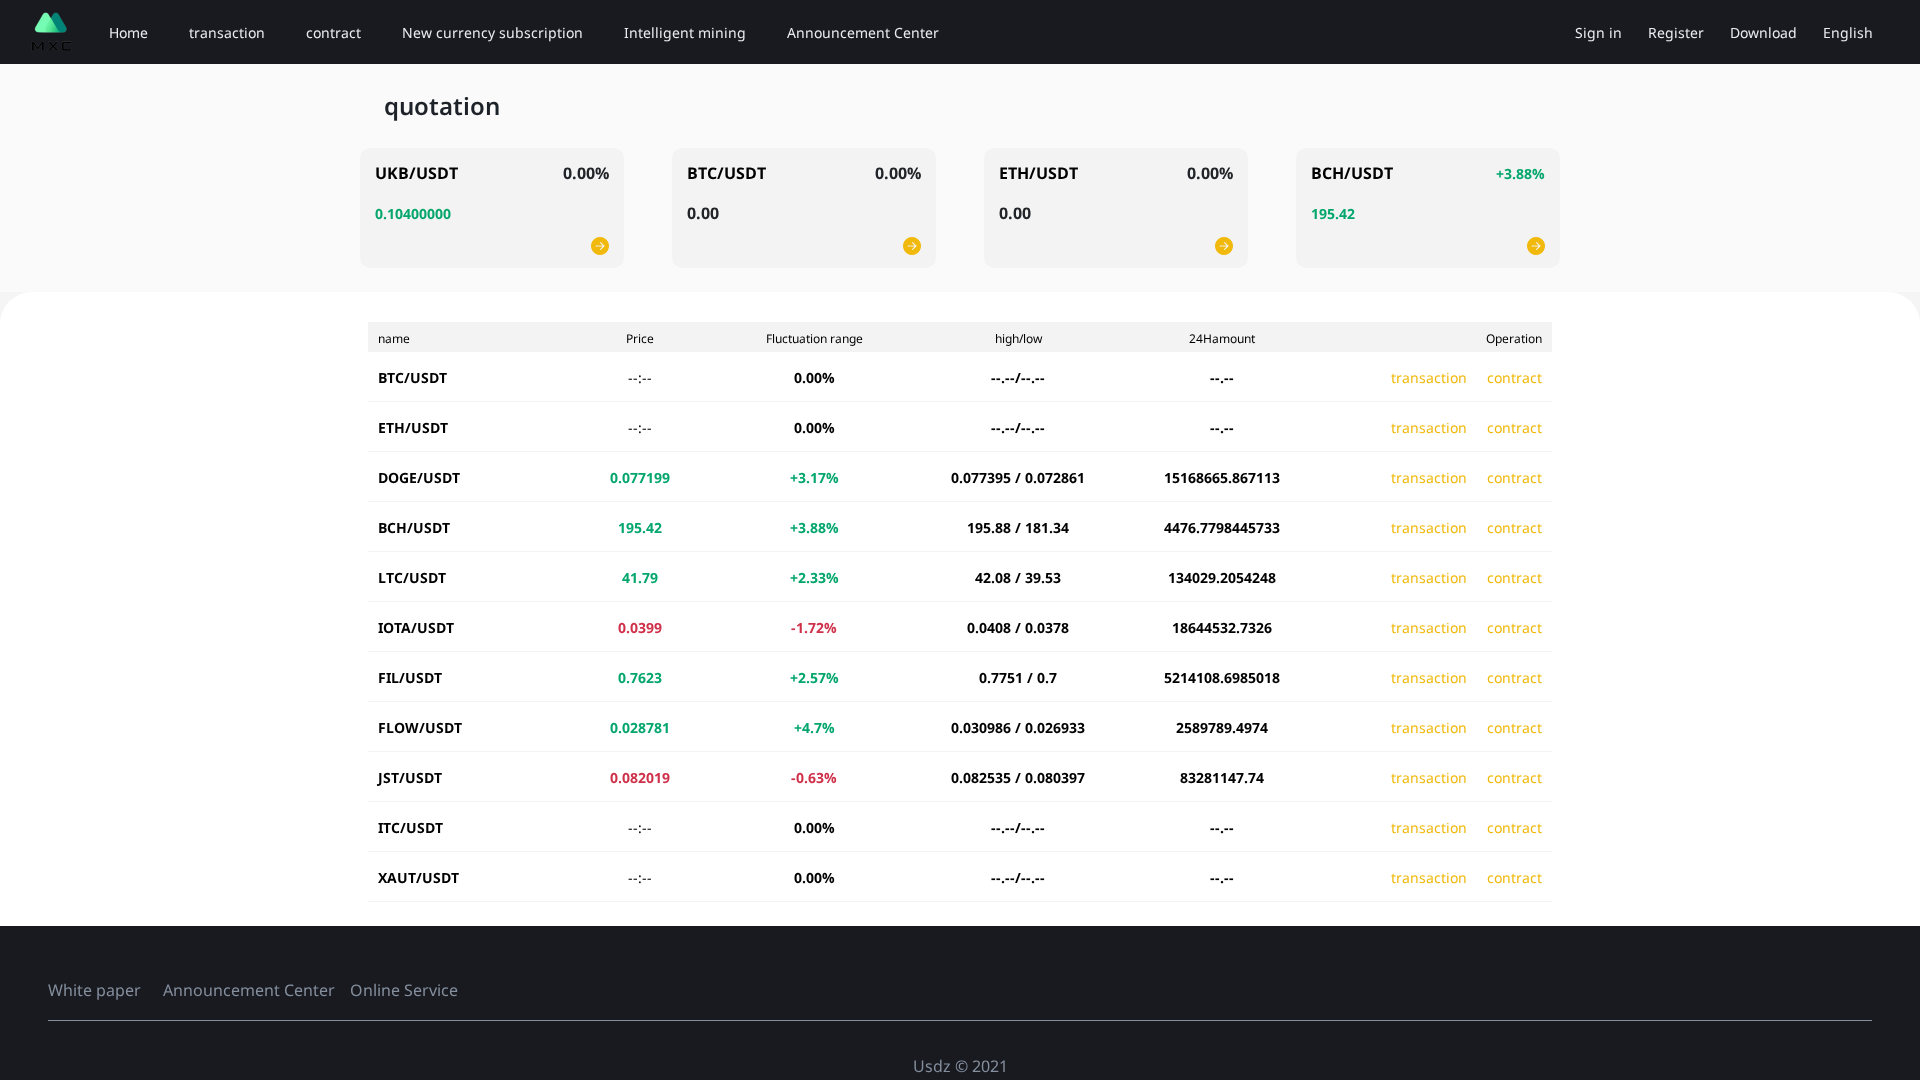
Task: Click transaction link for LTC/USDT row
Action: (1428, 578)
